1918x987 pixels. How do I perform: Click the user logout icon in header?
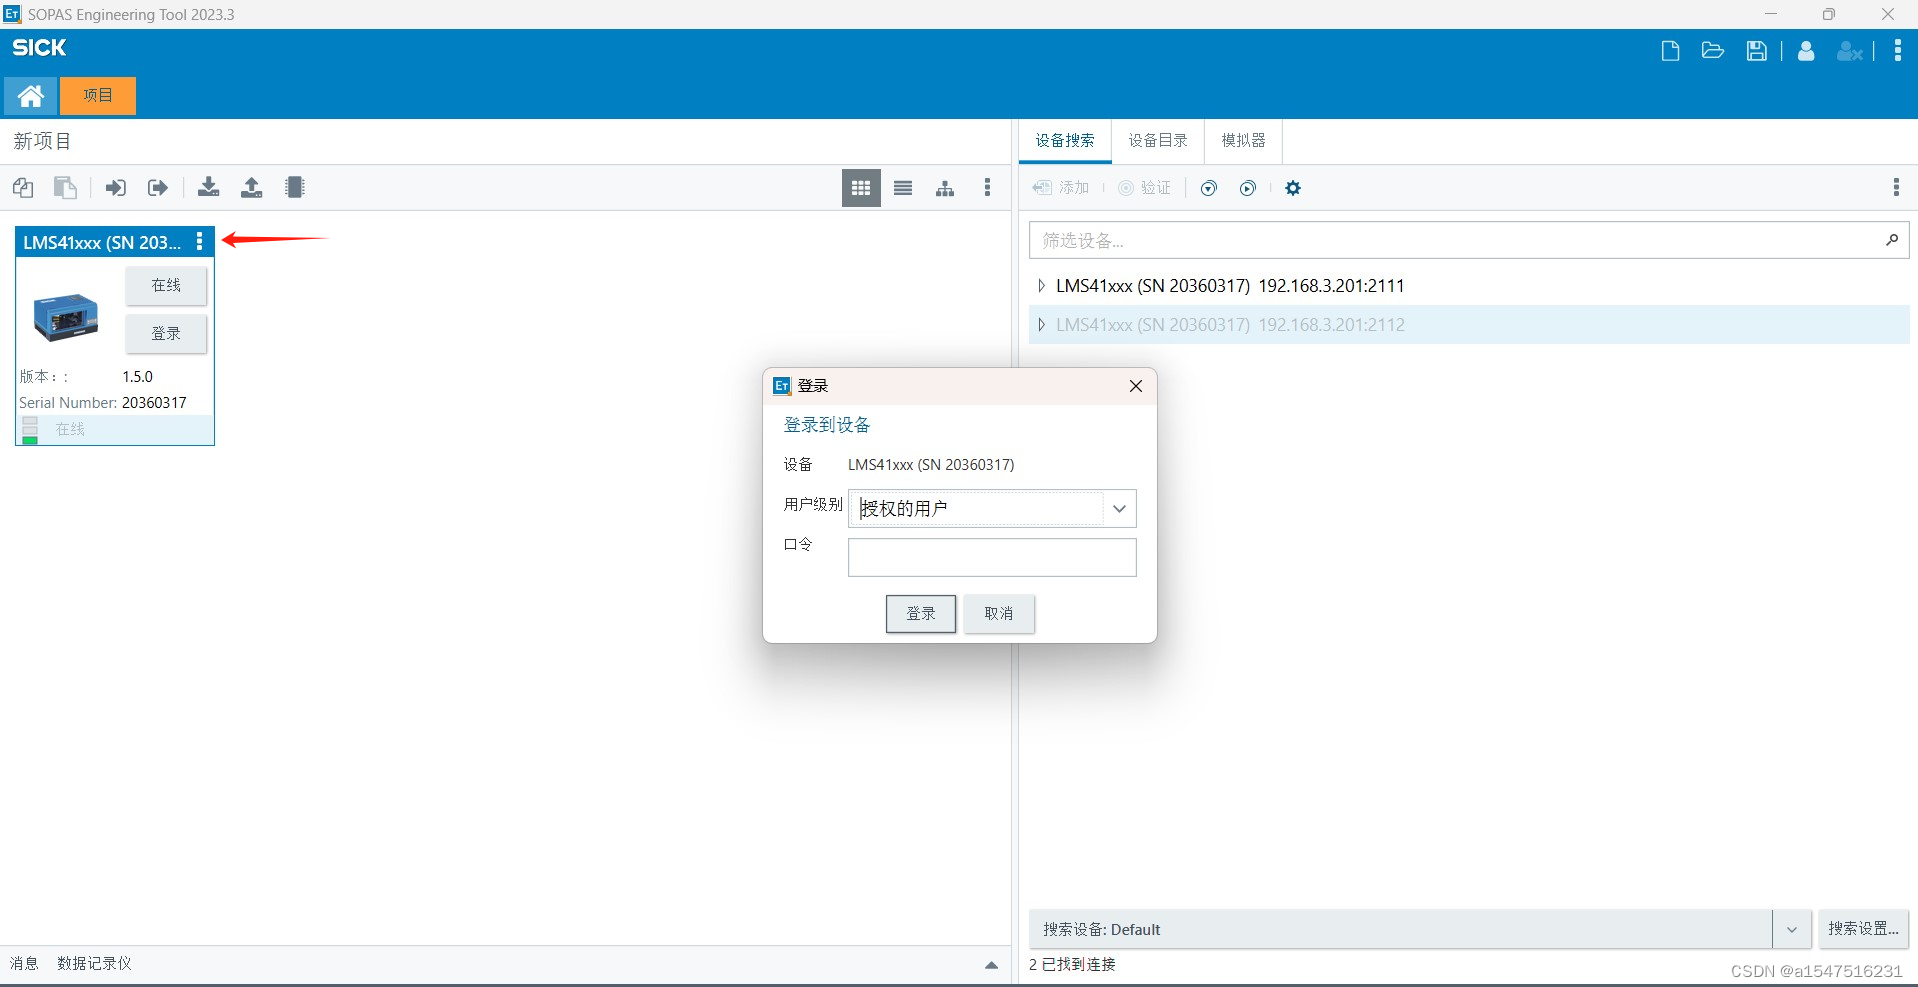[1850, 51]
